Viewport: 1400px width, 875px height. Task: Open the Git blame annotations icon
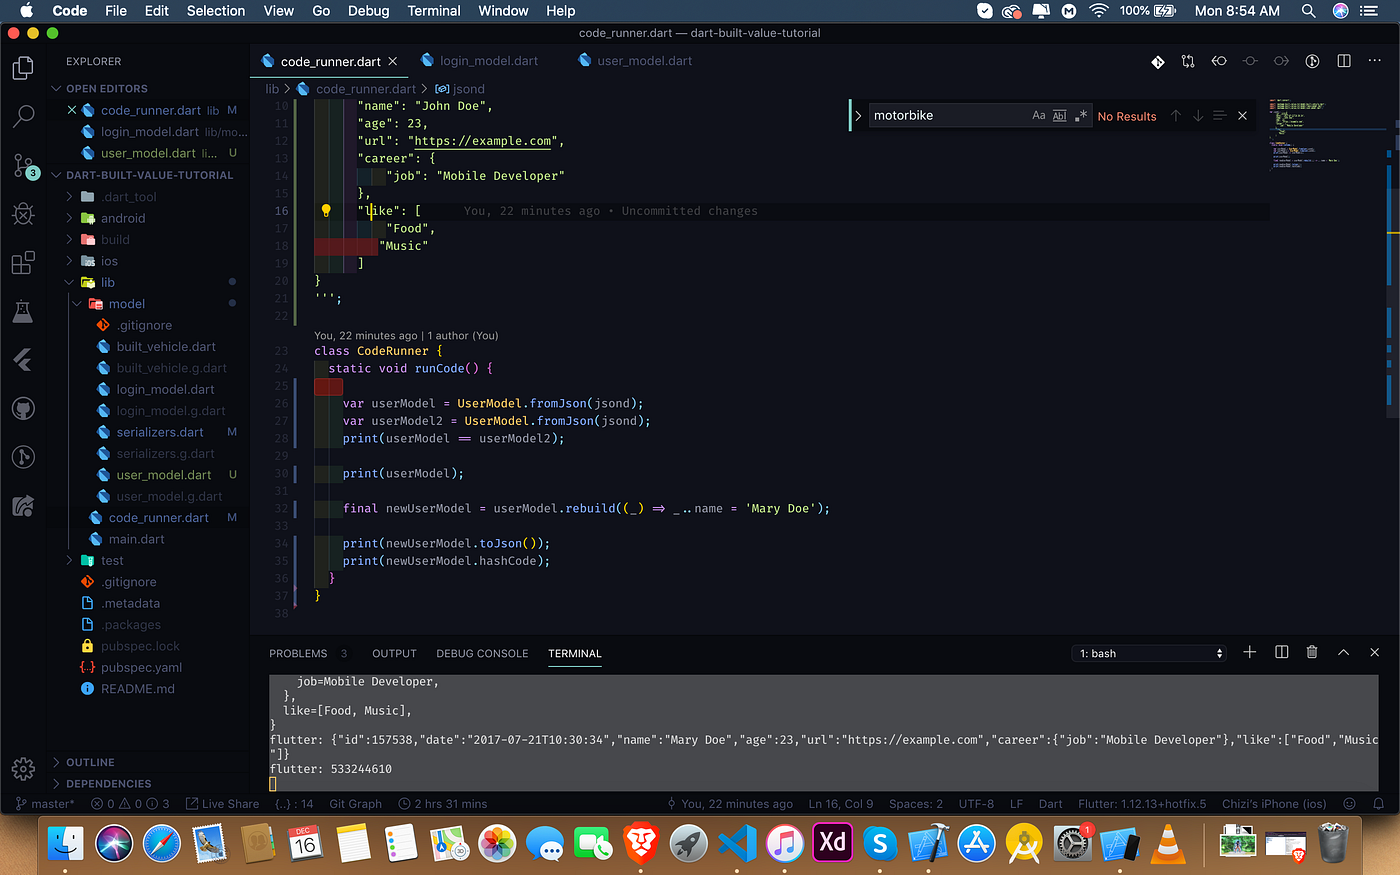(x=1157, y=61)
